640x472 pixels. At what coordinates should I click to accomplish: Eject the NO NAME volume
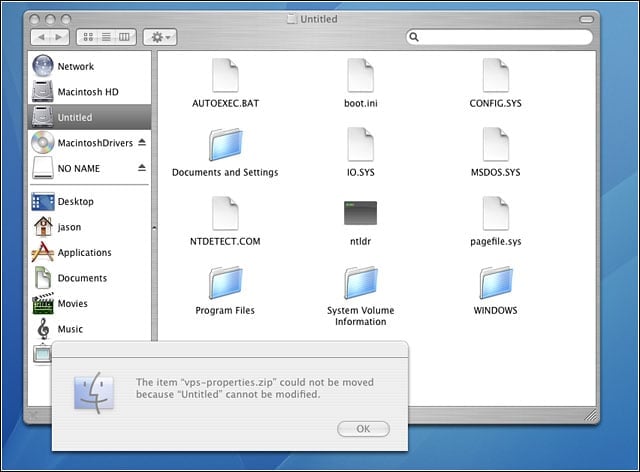pyautogui.click(x=142, y=168)
